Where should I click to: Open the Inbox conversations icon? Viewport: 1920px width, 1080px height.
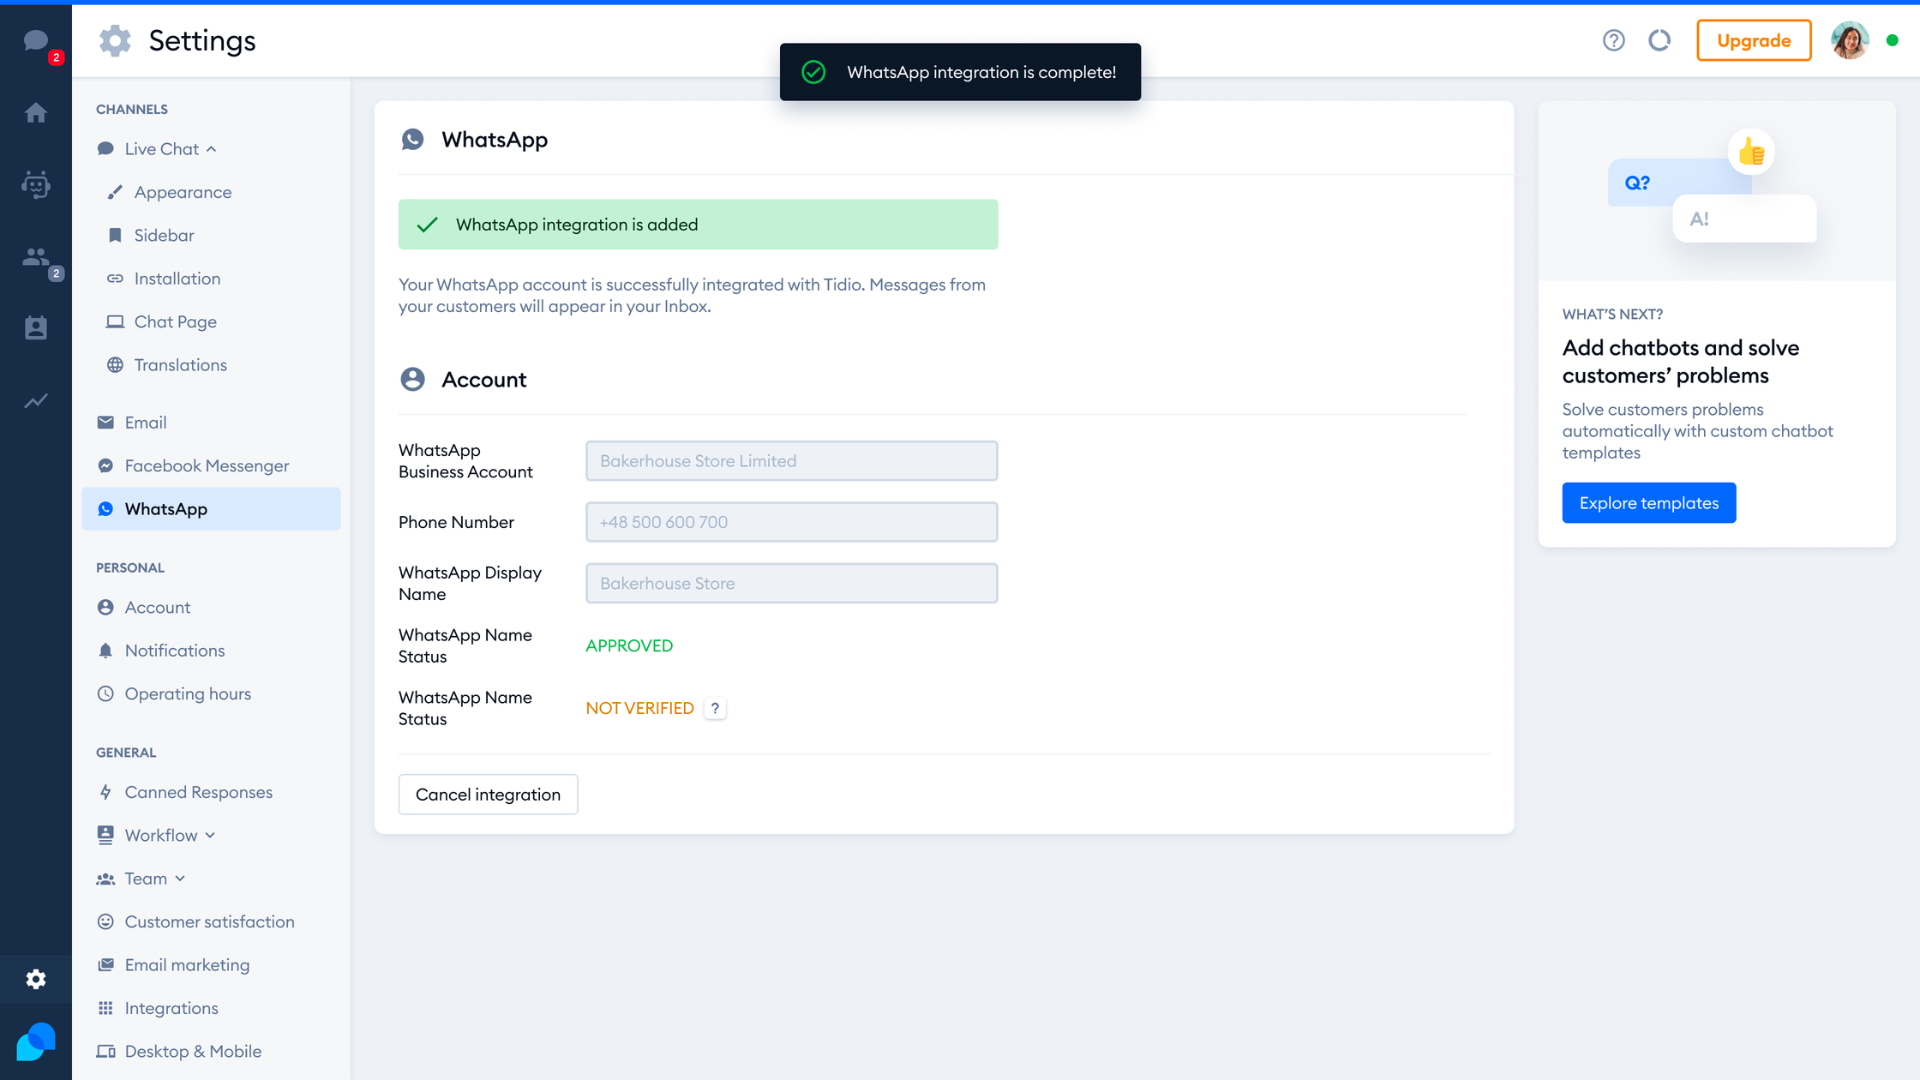point(36,40)
